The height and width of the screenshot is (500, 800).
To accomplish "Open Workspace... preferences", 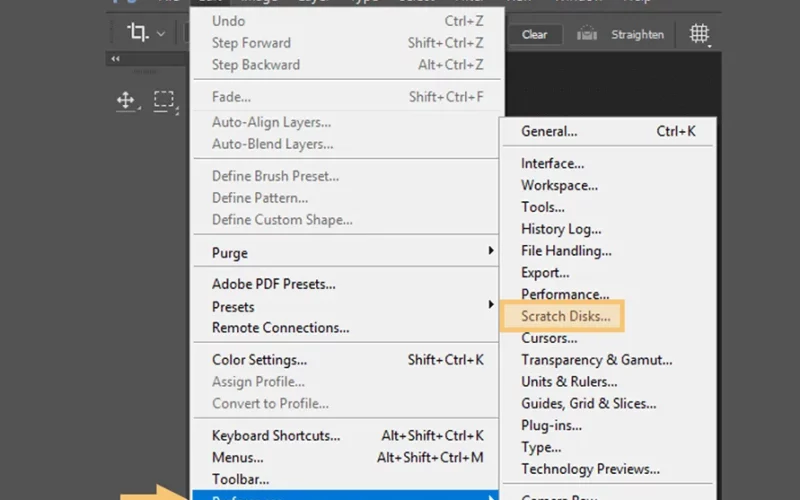I will [x=608, y=185].
